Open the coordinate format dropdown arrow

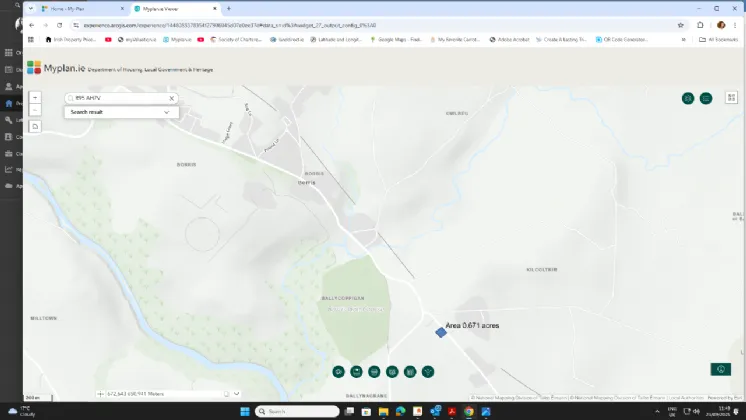(236, 394)
